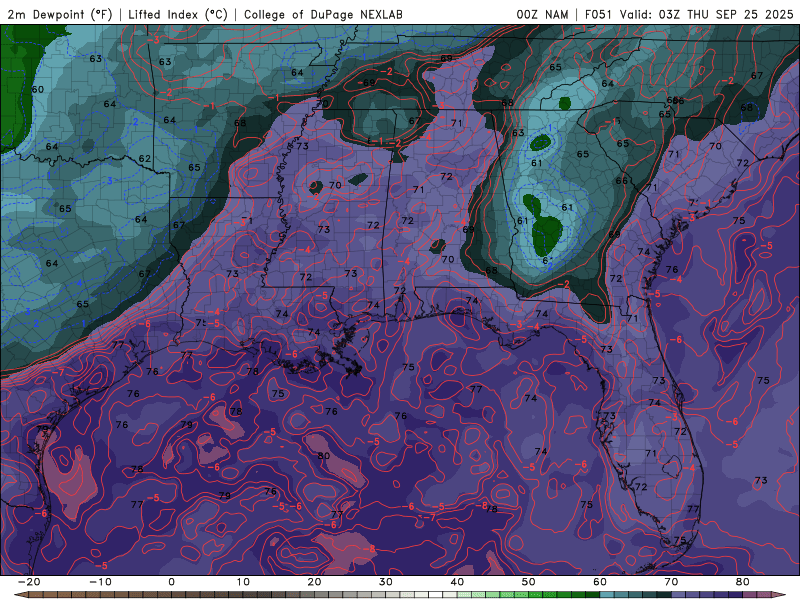The image size is (800, 600).
Task: Click the '40' color scale label
Action: 457,582
